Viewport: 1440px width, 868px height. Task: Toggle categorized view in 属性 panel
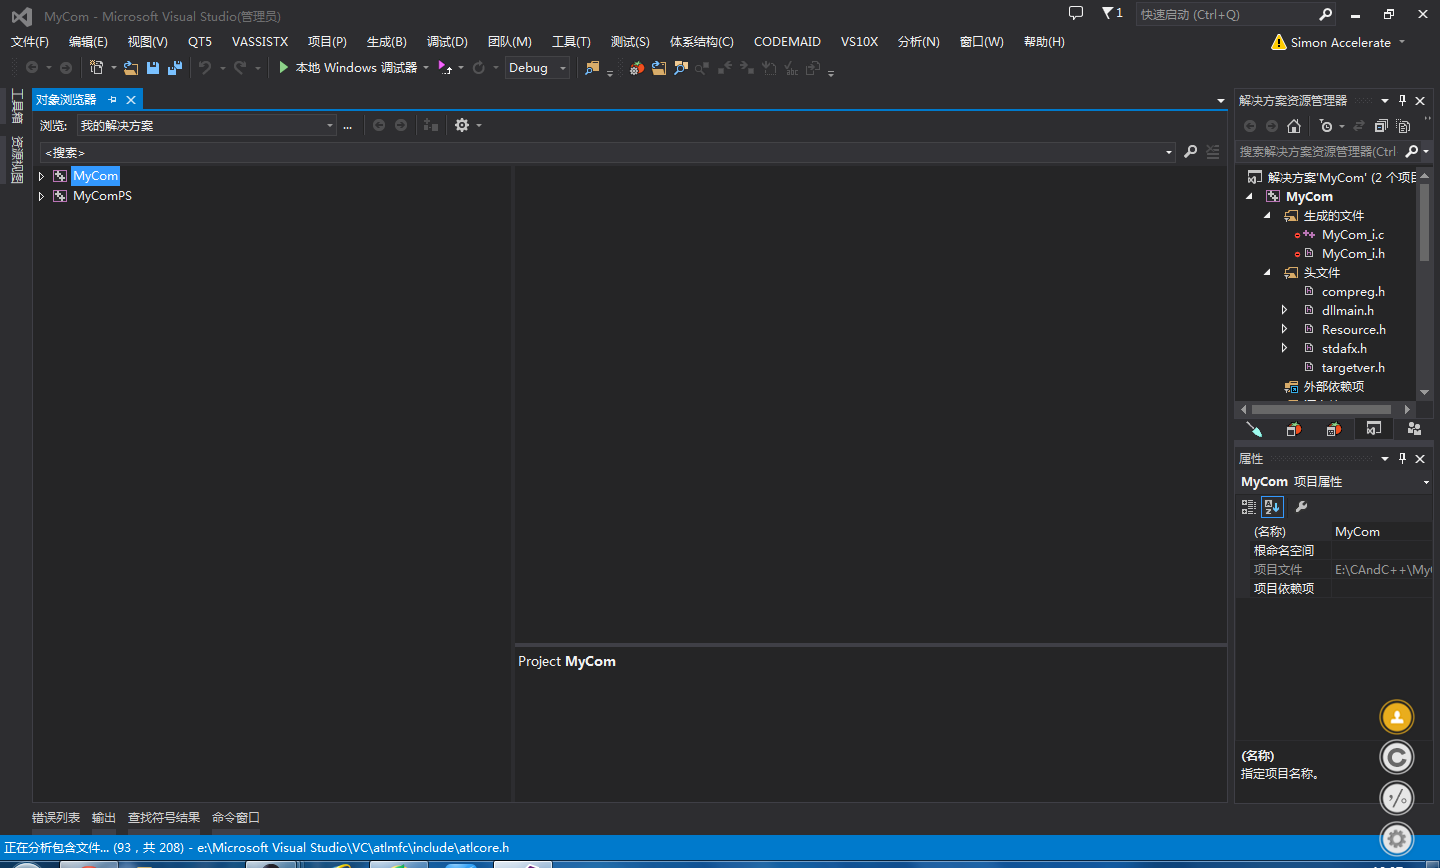pyautogui.click(x=1249, y=507)
